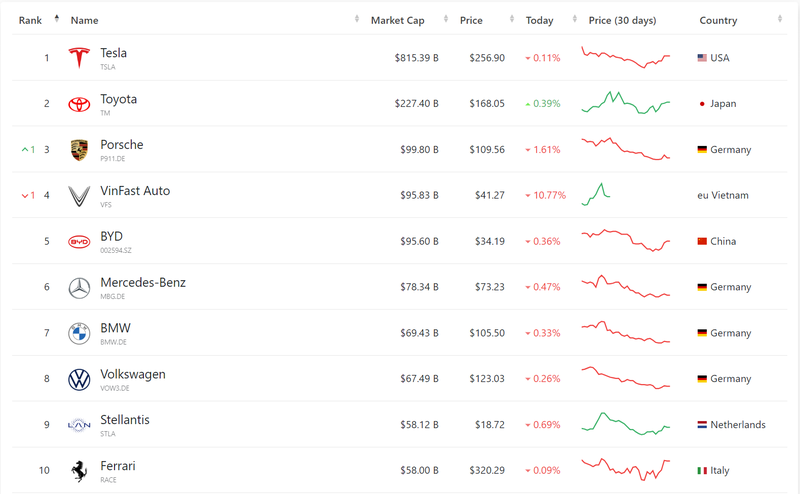Image resolution: width=800 pixels, height=494 pixels.
Task: Click the USA flag in Tesla row
Action: [x=702, y=58]
